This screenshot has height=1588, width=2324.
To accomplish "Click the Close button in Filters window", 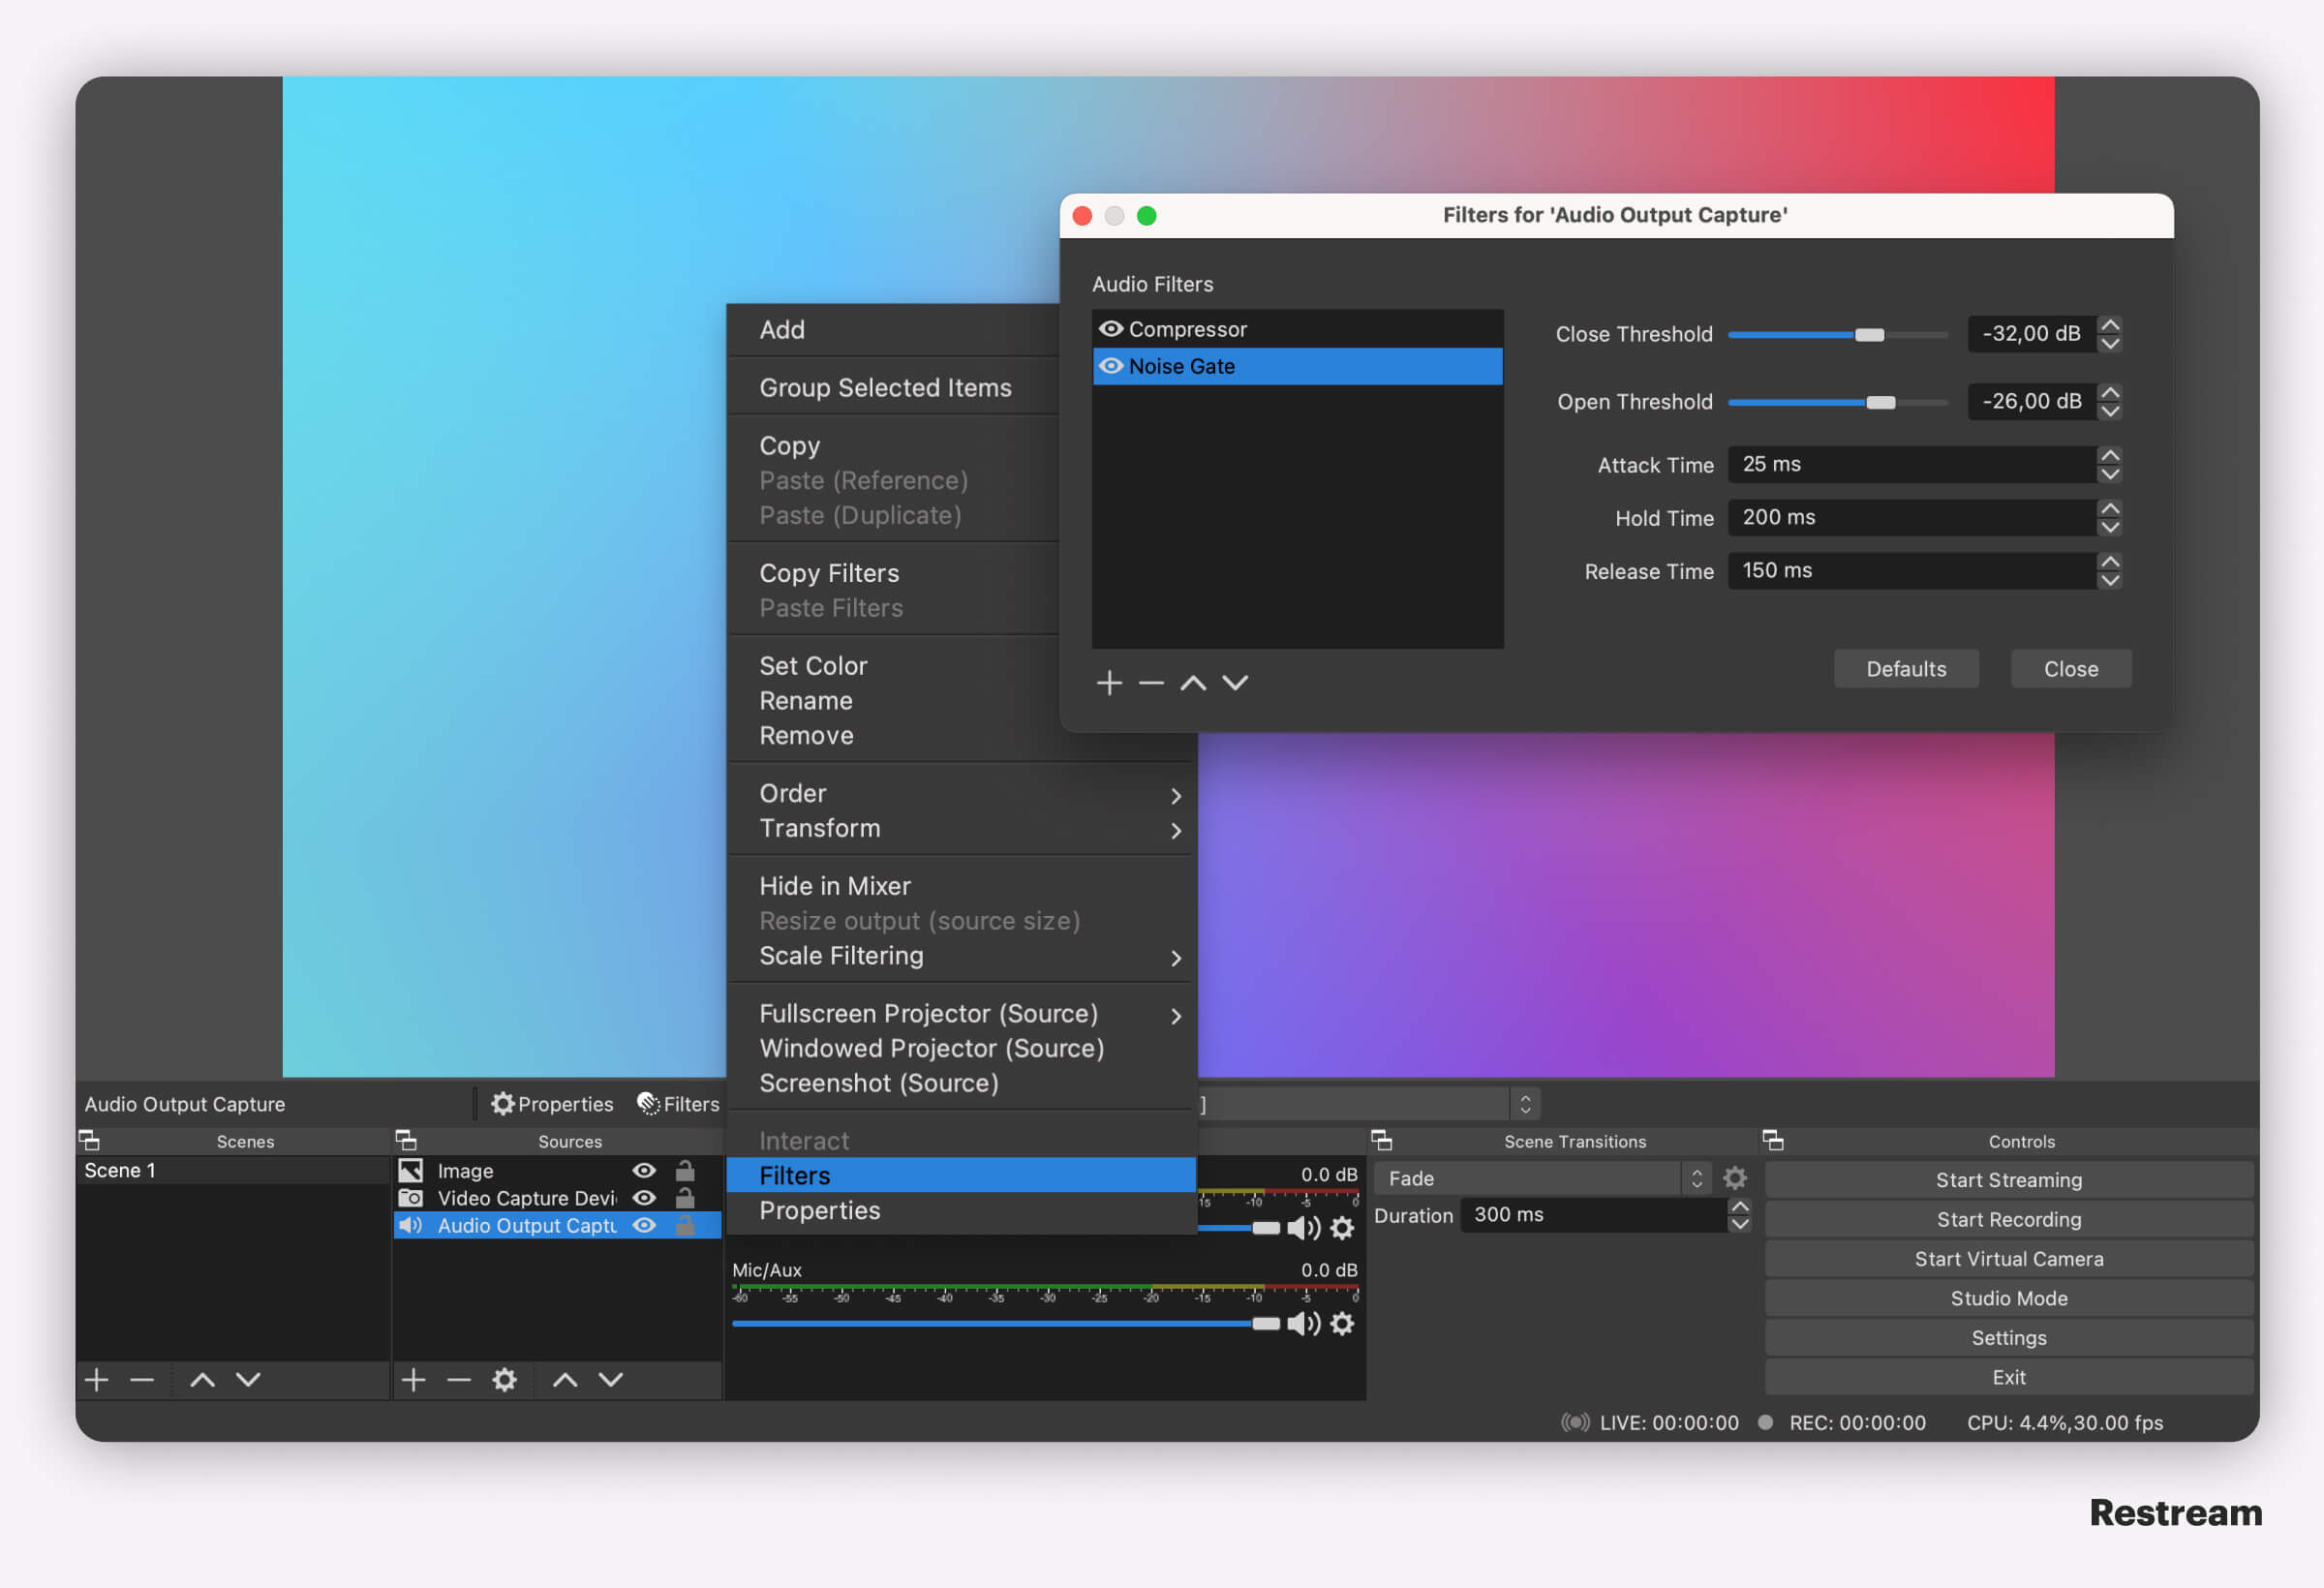I will pos(2069,668).
